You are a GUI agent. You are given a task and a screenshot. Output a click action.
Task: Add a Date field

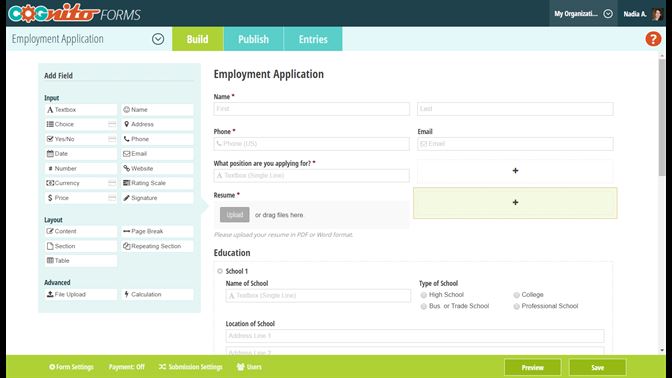[x=81, y=154]
